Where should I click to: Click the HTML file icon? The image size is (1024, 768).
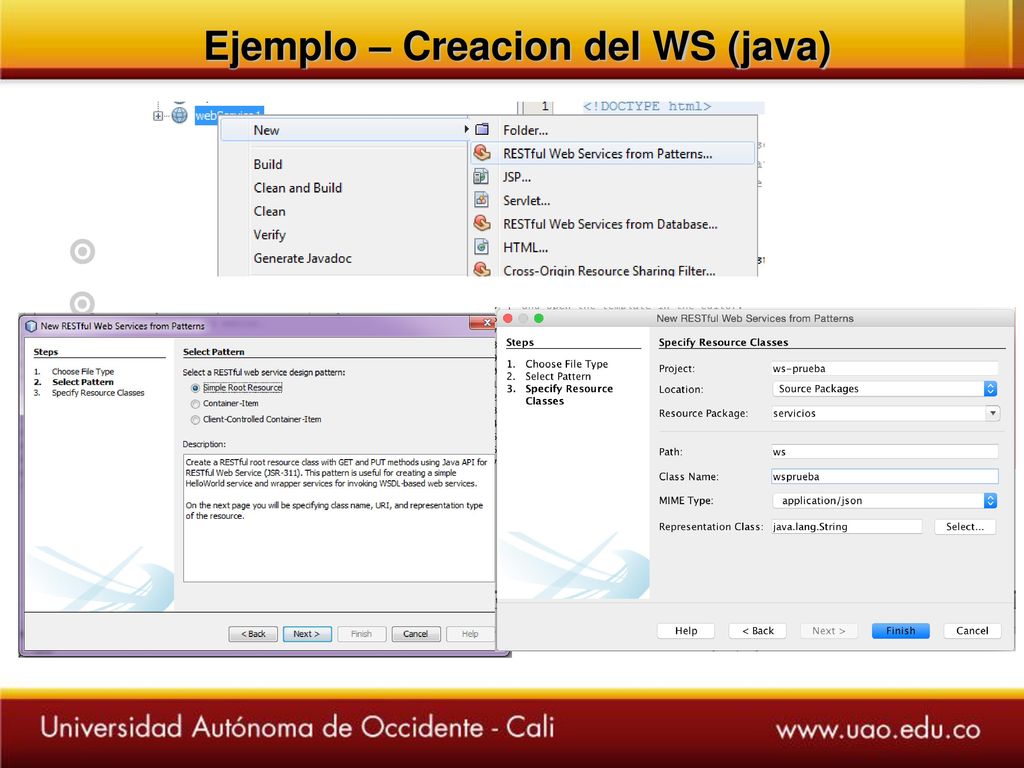coord(481,247)
